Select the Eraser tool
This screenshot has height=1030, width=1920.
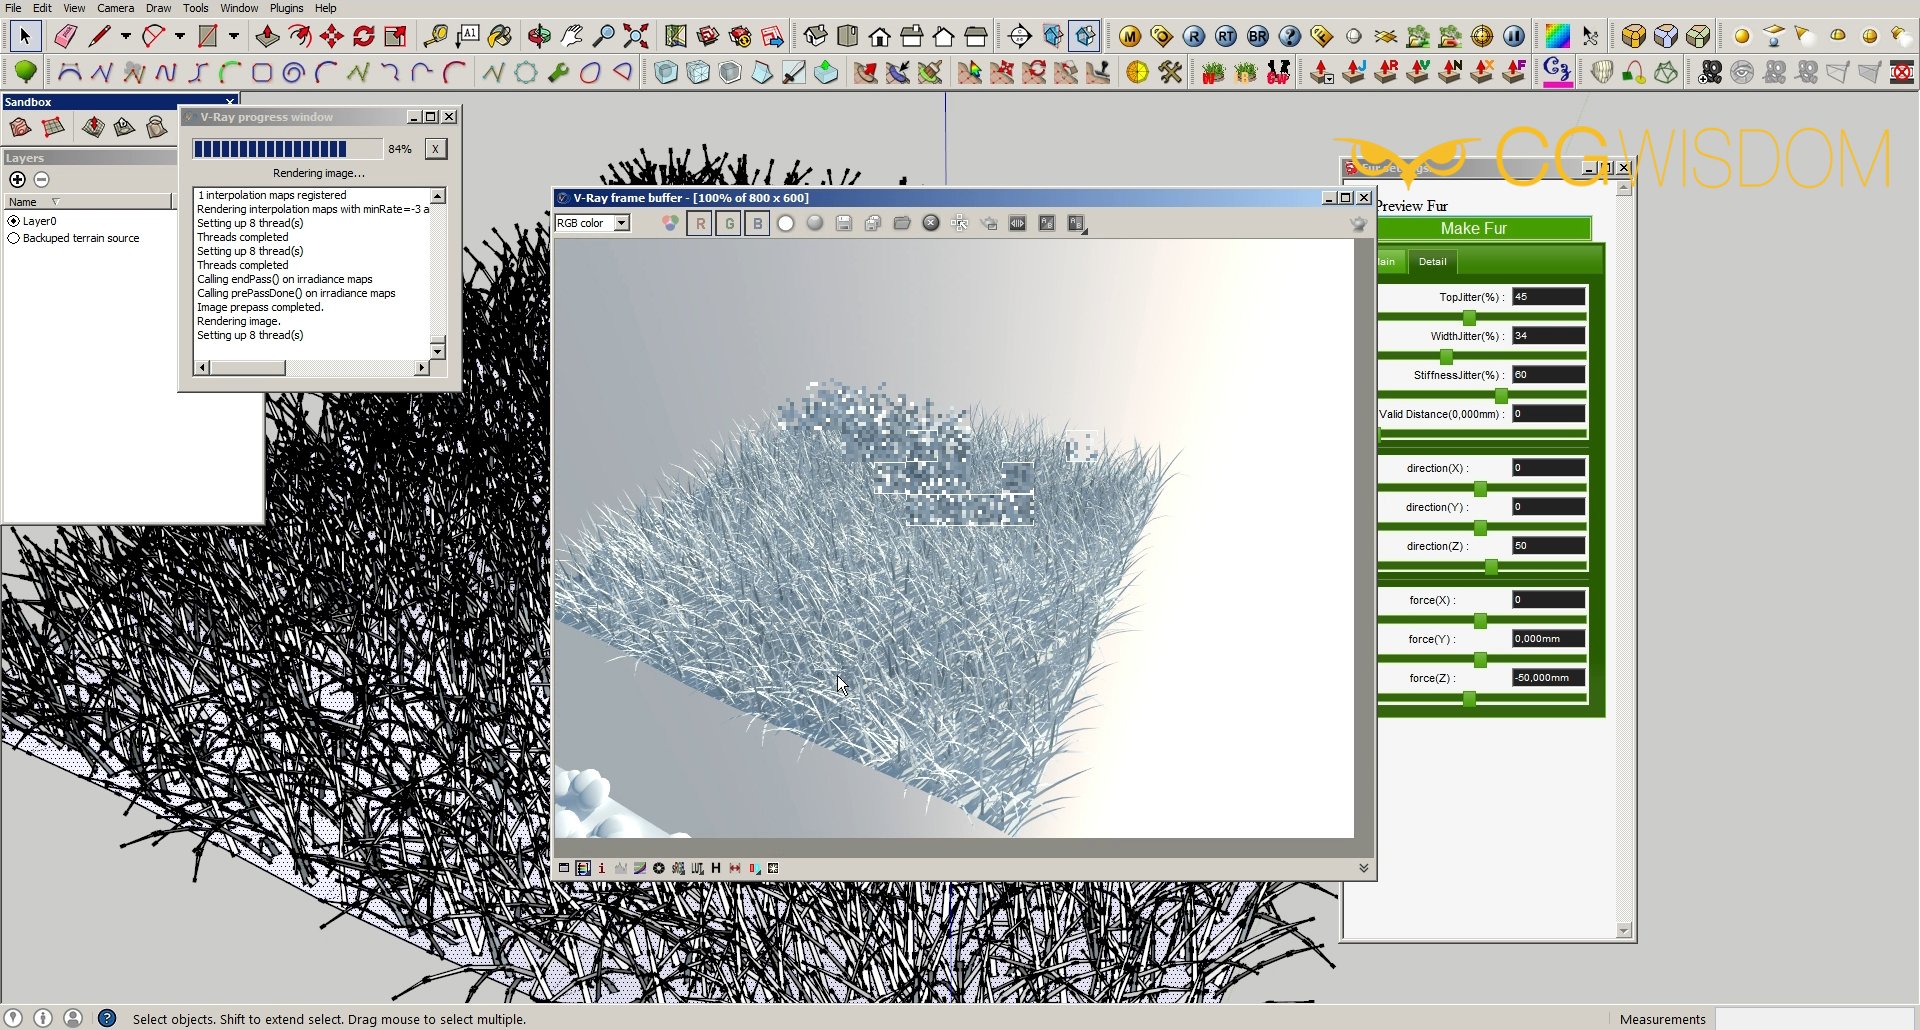pos(65,37)
